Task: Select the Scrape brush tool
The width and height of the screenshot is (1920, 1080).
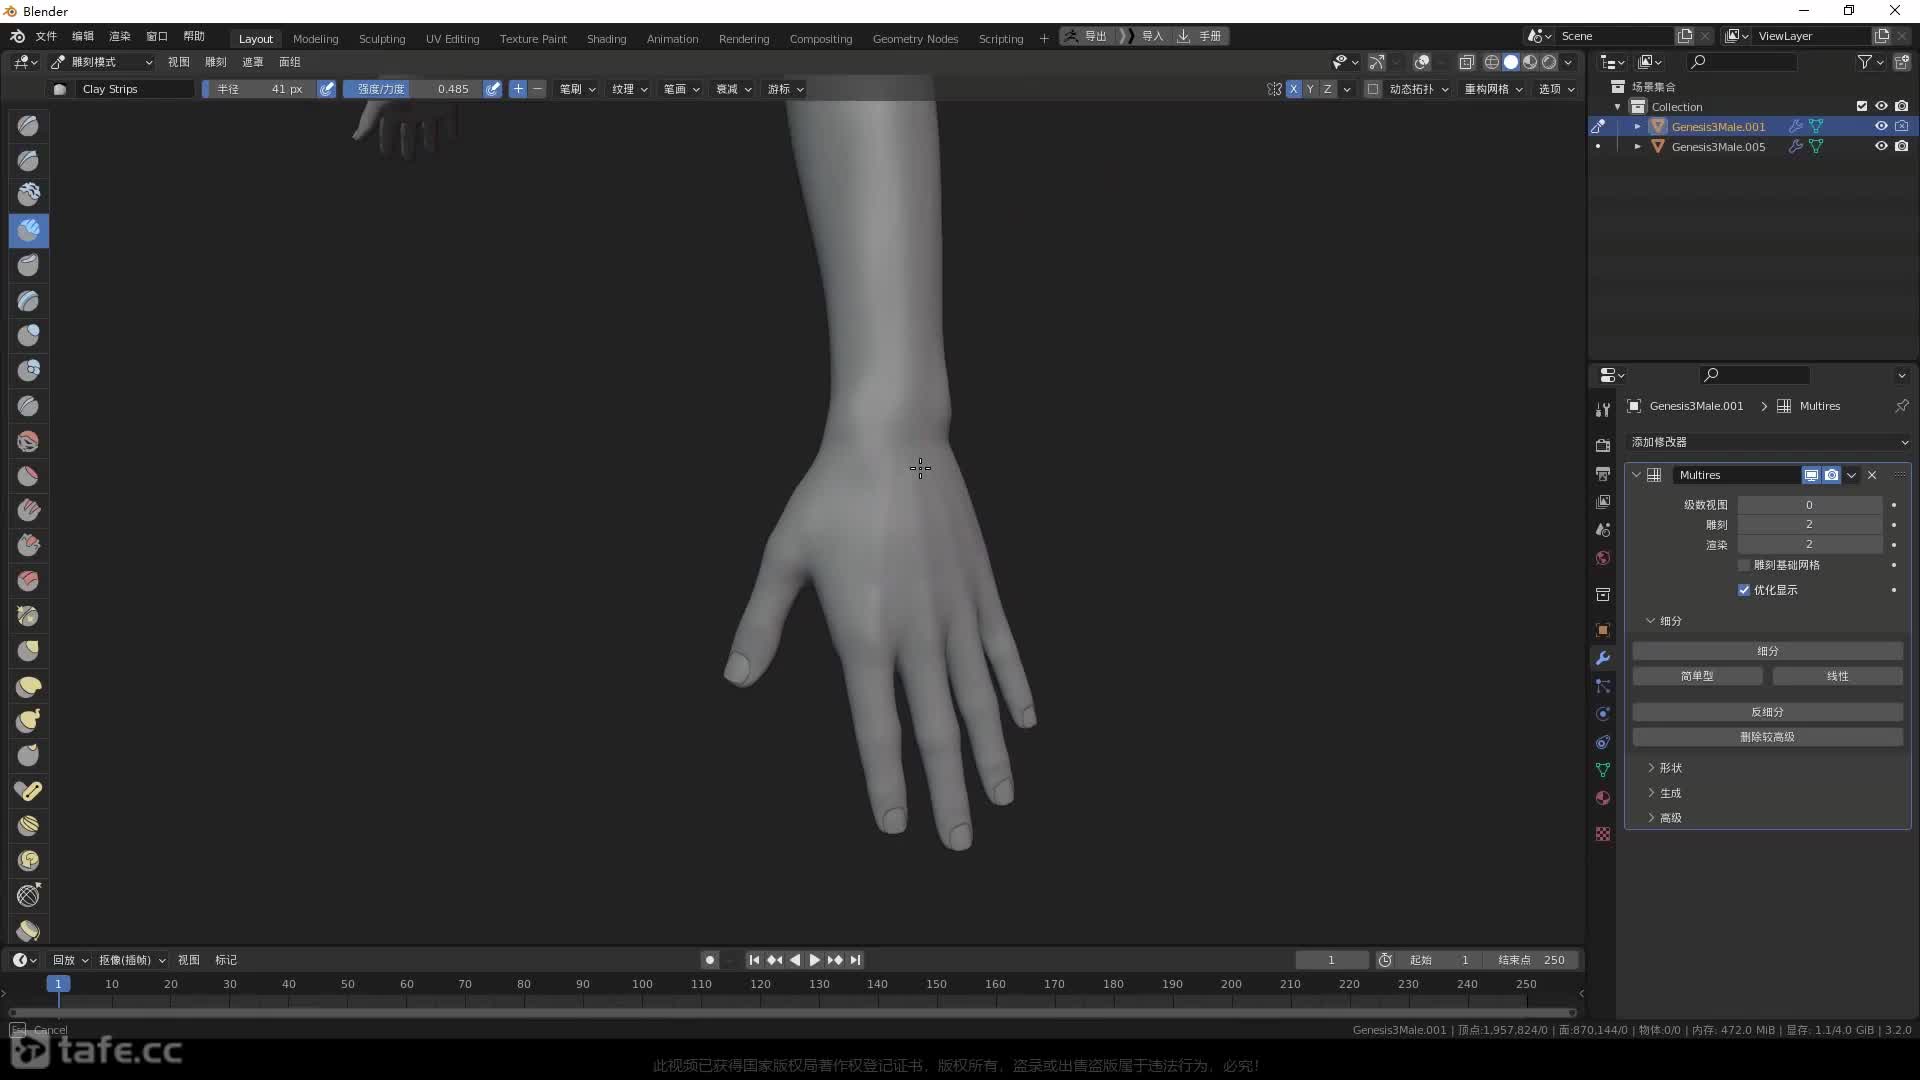Action: coord(28,546)
